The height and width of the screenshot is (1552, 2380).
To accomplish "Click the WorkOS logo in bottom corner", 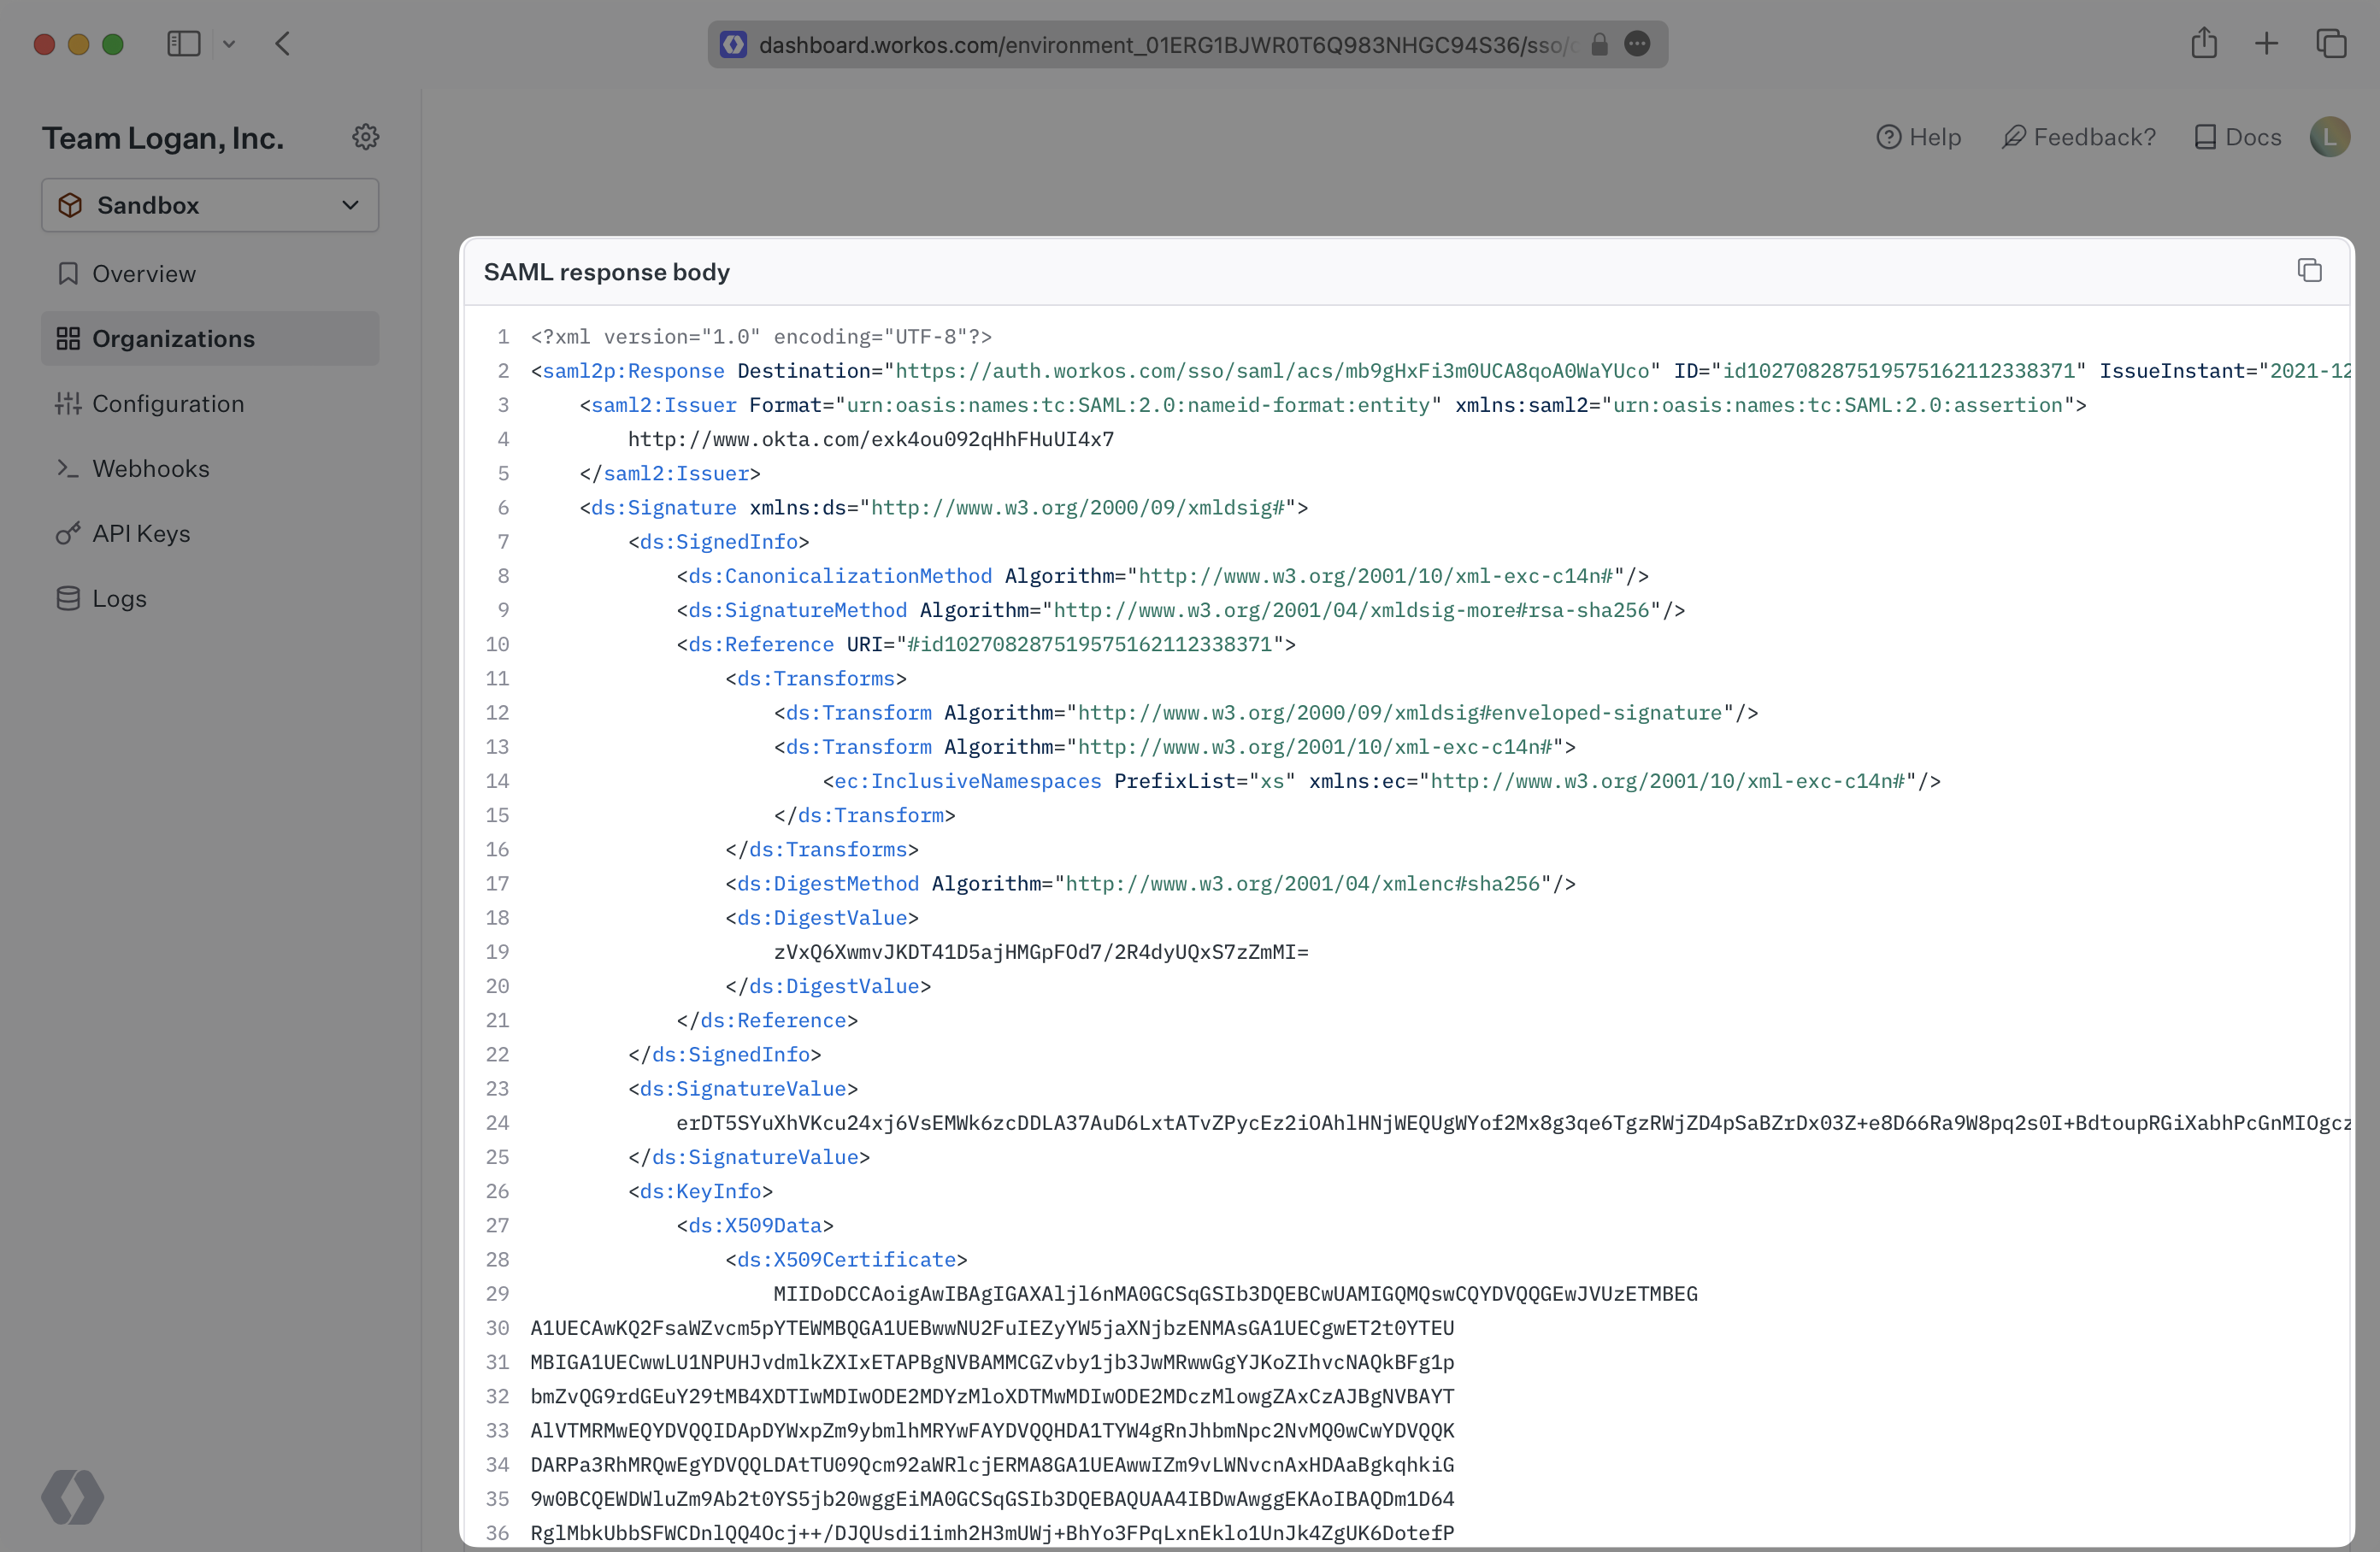I will pos(71,1496).
